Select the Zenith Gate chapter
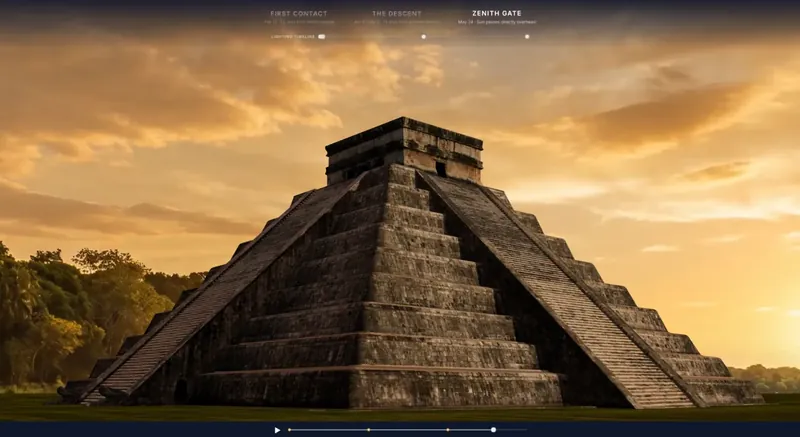 click(497, 13)
